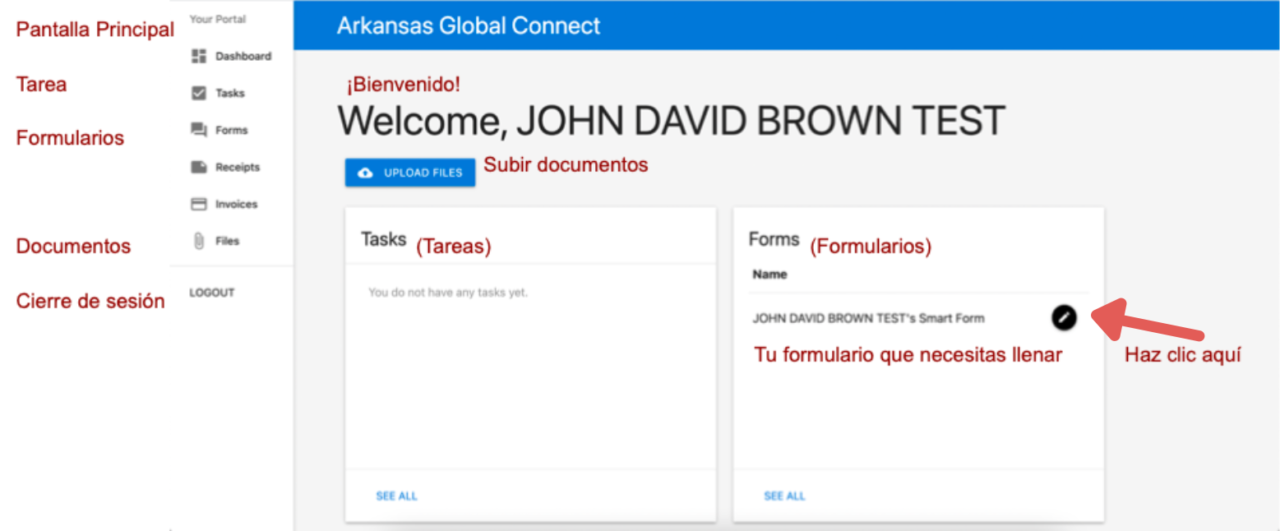This screenshot has height=531, width=1280.
Task: Click JOHN DAVID BROWN TEST's Smart Form row
Action: pyautogui.click(x=918, y=318)
